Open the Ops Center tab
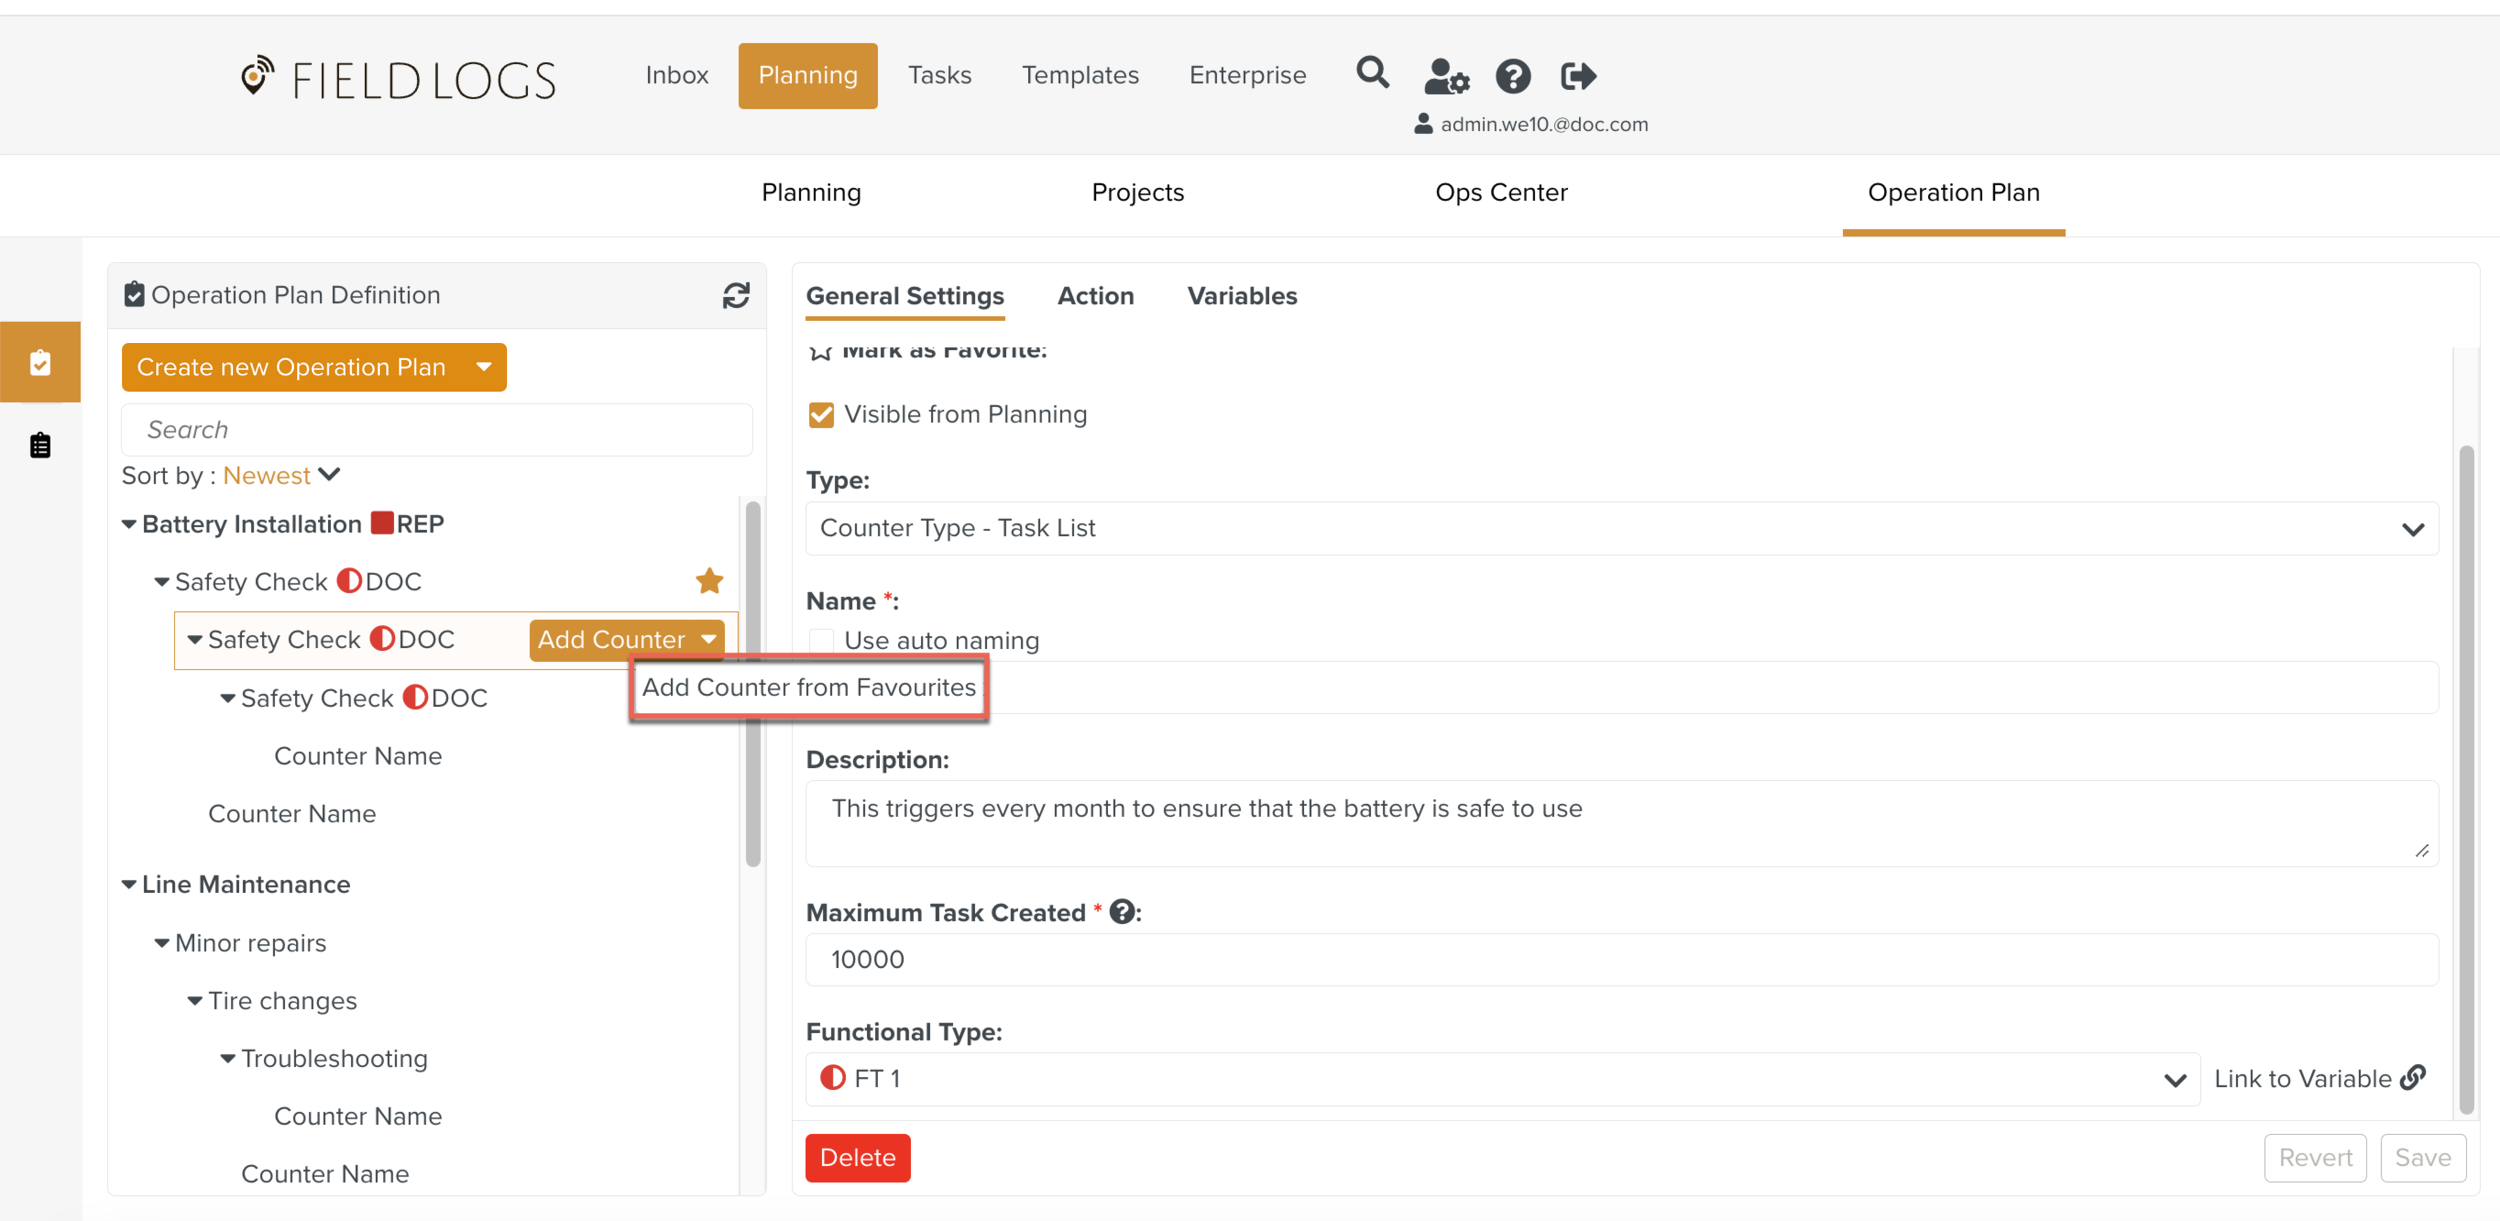The image size is (2500, 1221). (x=1500, y=192)
